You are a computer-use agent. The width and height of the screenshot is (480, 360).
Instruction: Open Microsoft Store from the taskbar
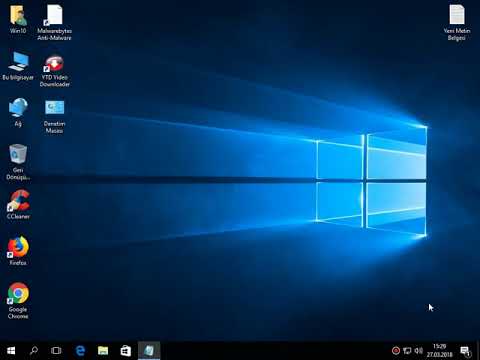(126, 351)
